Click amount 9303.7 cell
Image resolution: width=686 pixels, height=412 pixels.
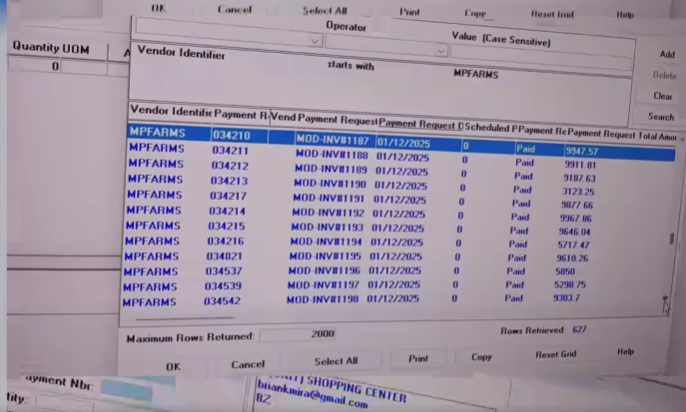[x=566, y=298]
